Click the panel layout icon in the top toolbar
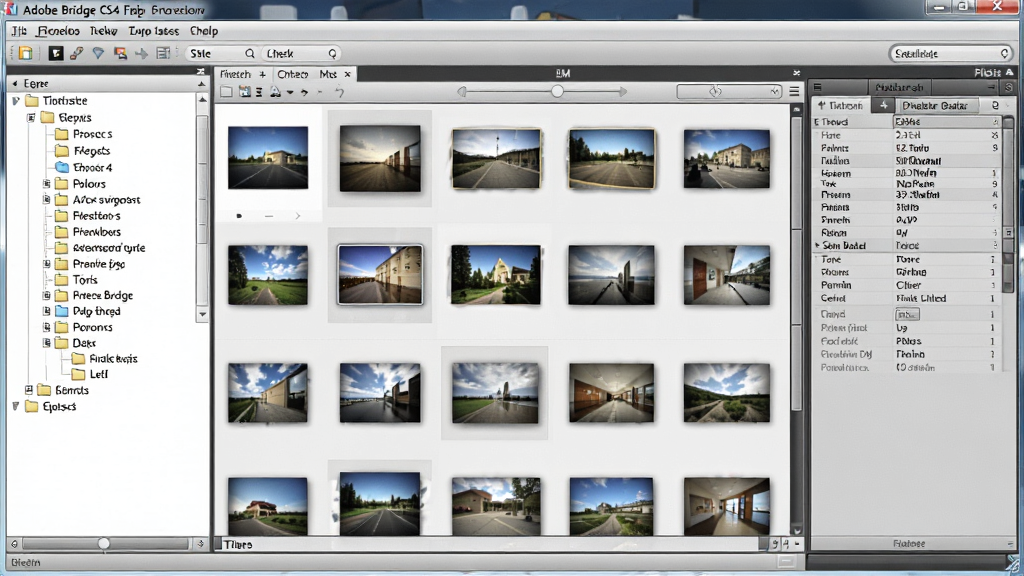The width and height of the screenshot is (1024, 576). click(x=163, y=54)
